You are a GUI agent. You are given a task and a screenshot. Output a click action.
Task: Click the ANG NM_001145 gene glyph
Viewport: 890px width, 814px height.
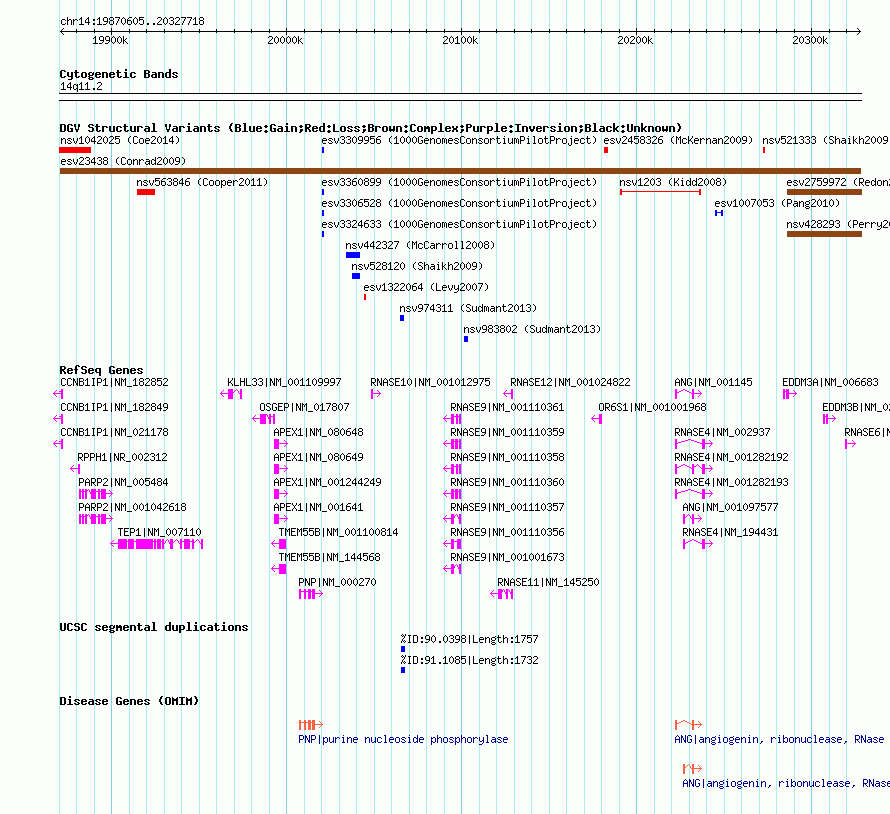point(688,394)
